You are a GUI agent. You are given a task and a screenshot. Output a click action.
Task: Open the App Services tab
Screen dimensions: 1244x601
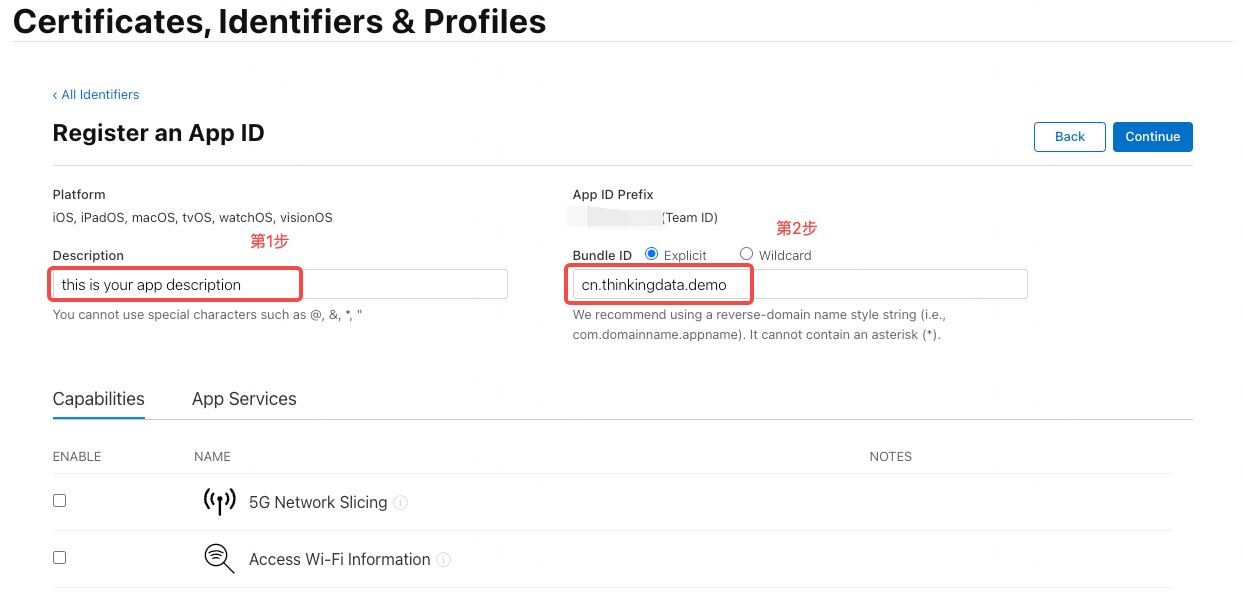tap(244, 399)
